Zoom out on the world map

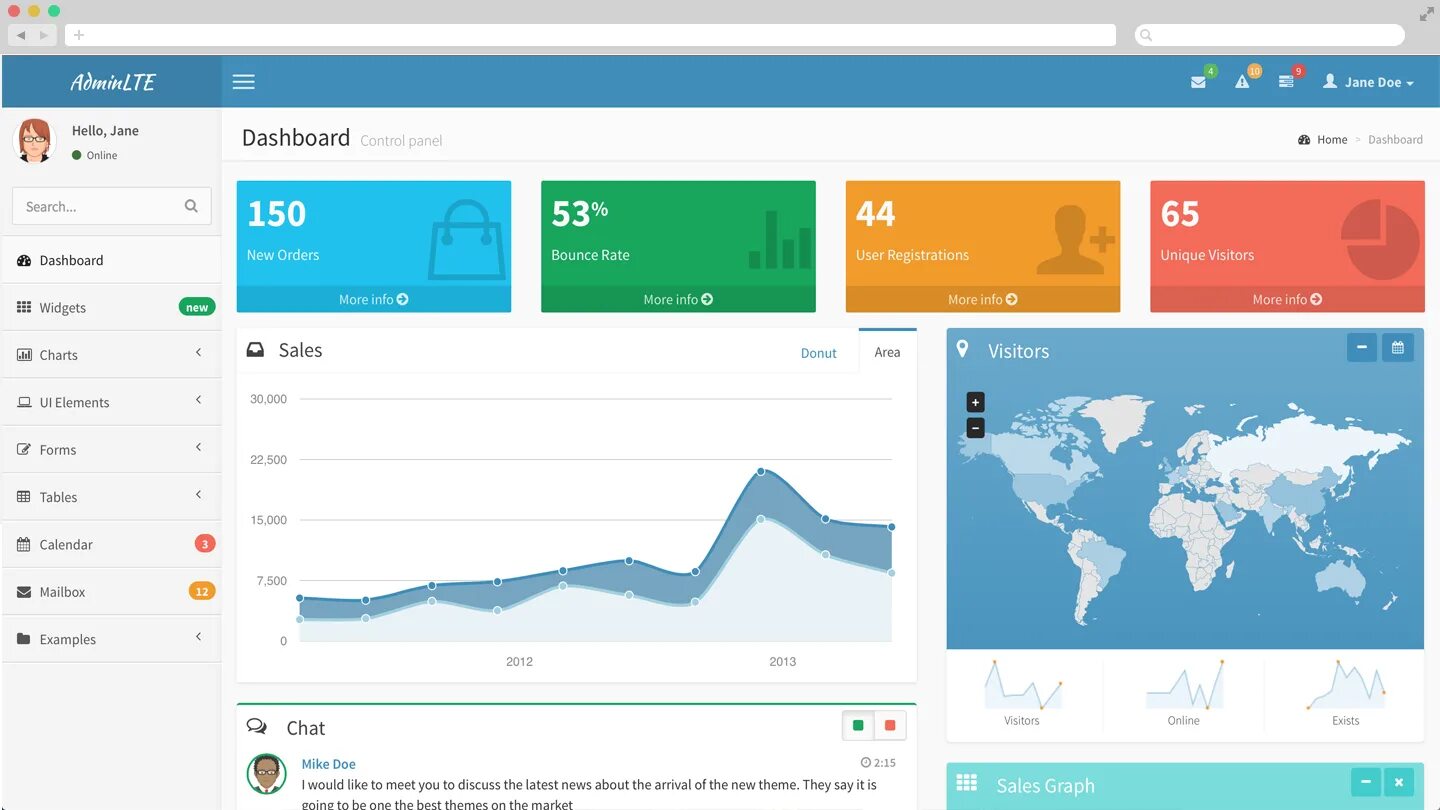point(976,428)
